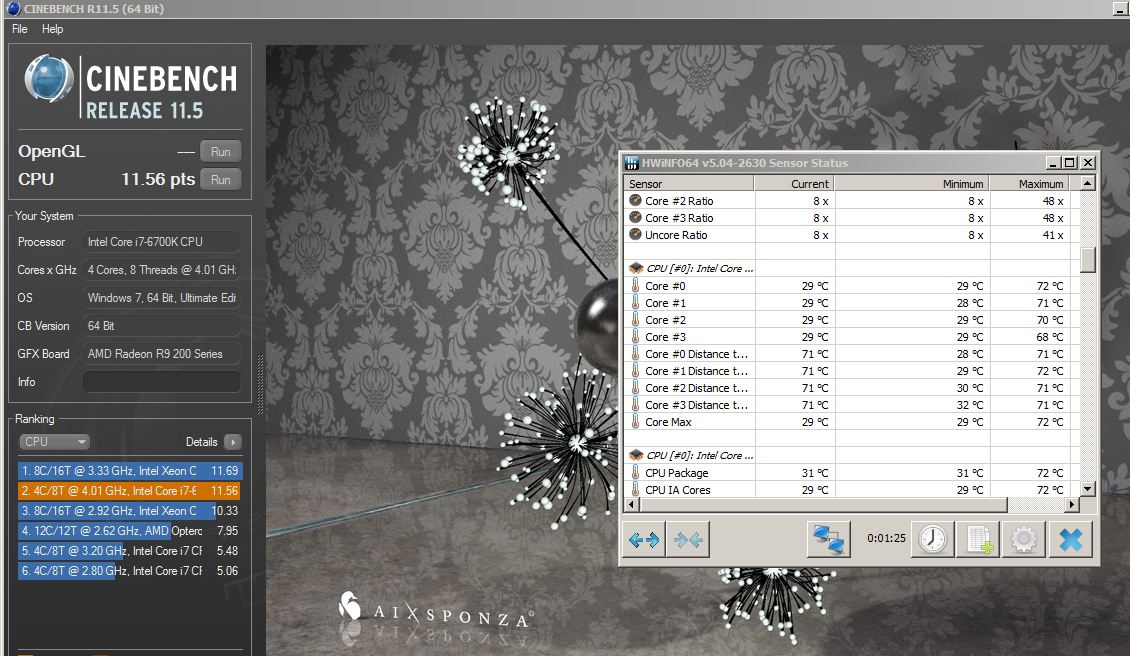Click HWiNFO64 title bar icon
The height and width of the screenshot is (656, 1130).
point(631,163)
